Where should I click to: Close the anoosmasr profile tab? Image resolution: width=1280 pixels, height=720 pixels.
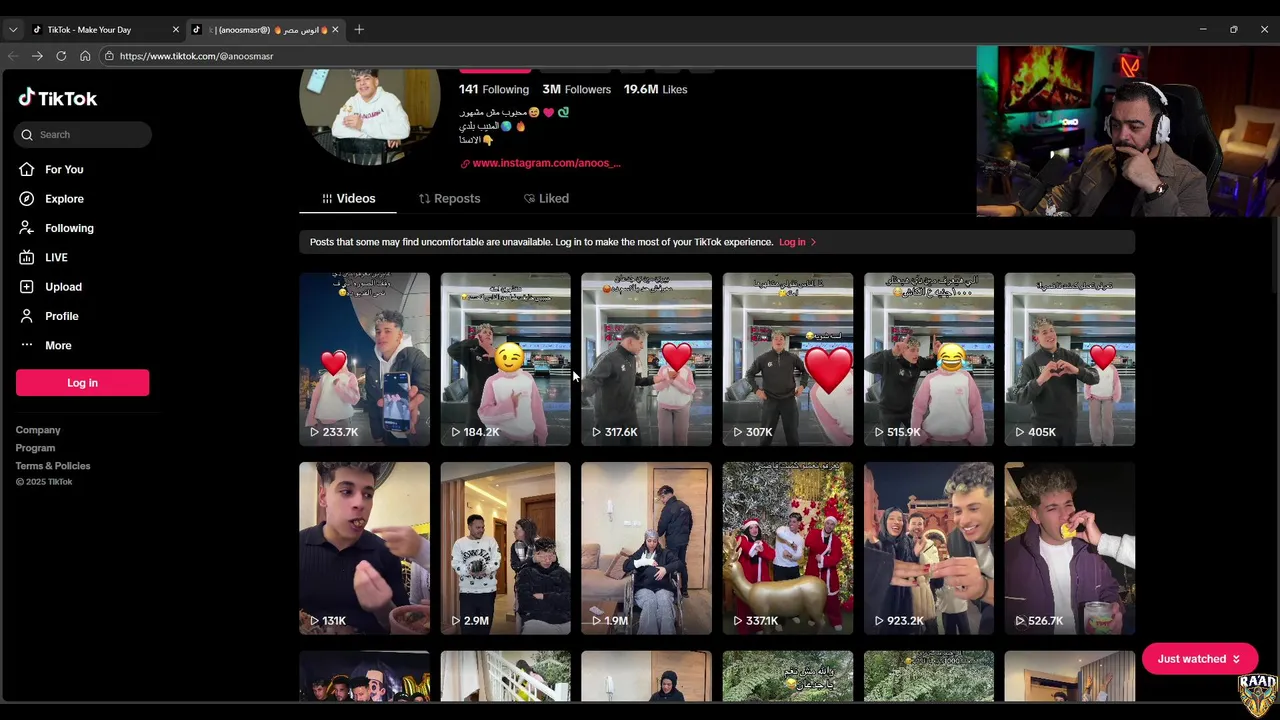335,30
